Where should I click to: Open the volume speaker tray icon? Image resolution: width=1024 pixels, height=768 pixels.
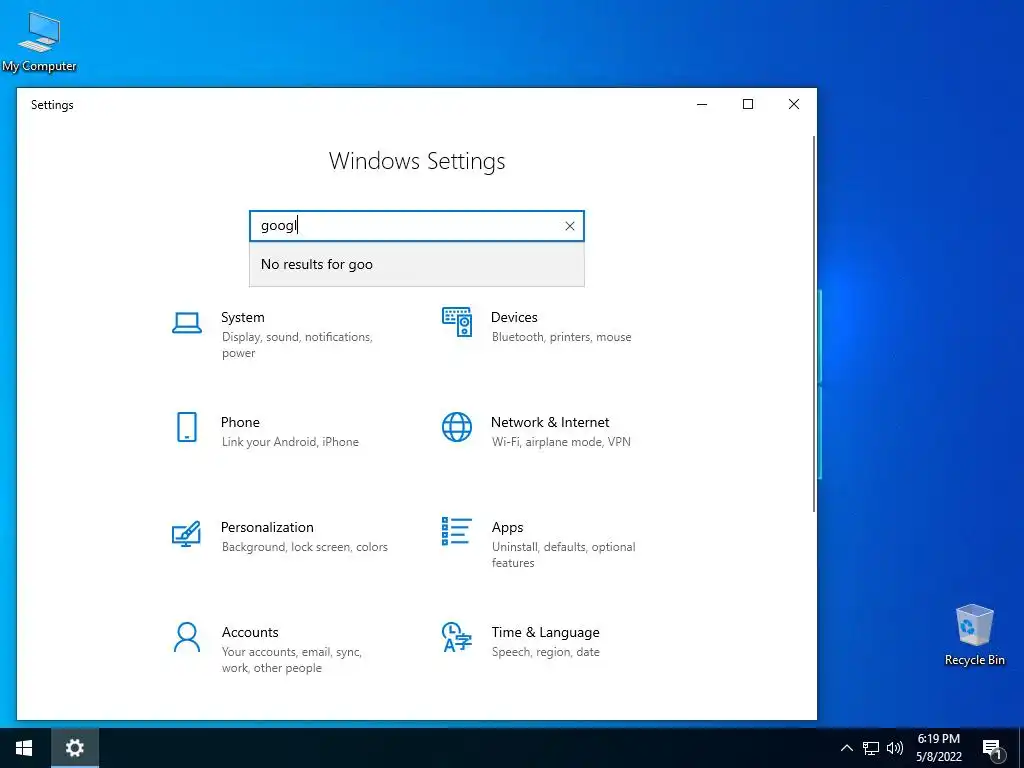tap(895, 748)
